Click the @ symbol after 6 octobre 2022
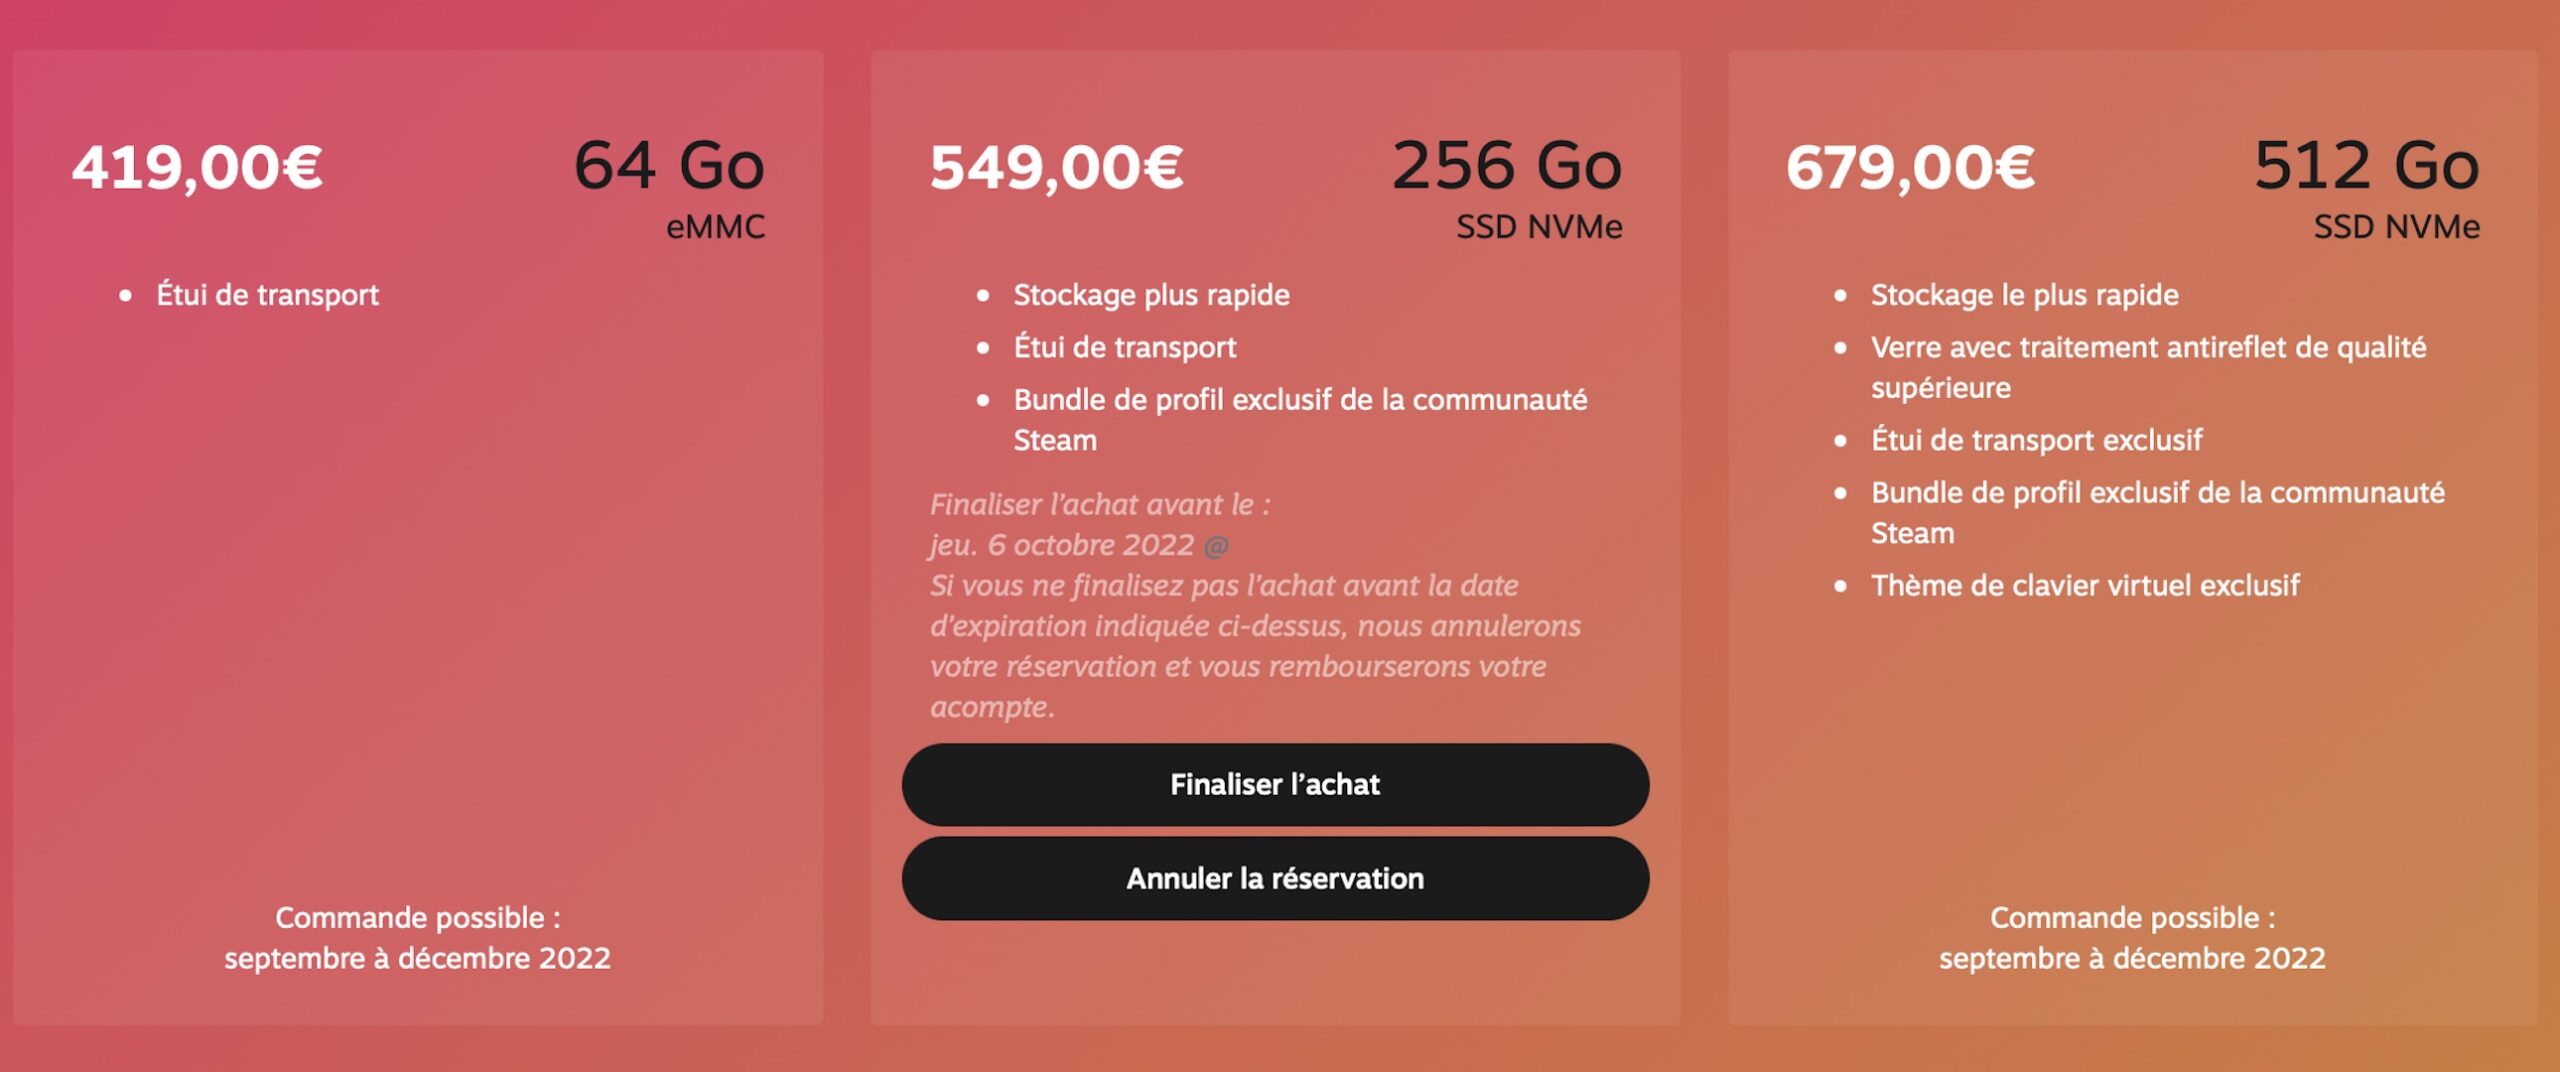Image resolution: width=2560 pixels, height=1072 pixels. click(1216, 546)
